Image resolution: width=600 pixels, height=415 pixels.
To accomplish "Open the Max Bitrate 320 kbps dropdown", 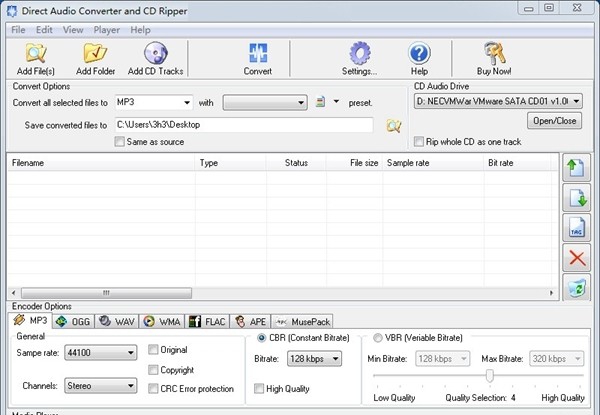I will coord(557,359).
